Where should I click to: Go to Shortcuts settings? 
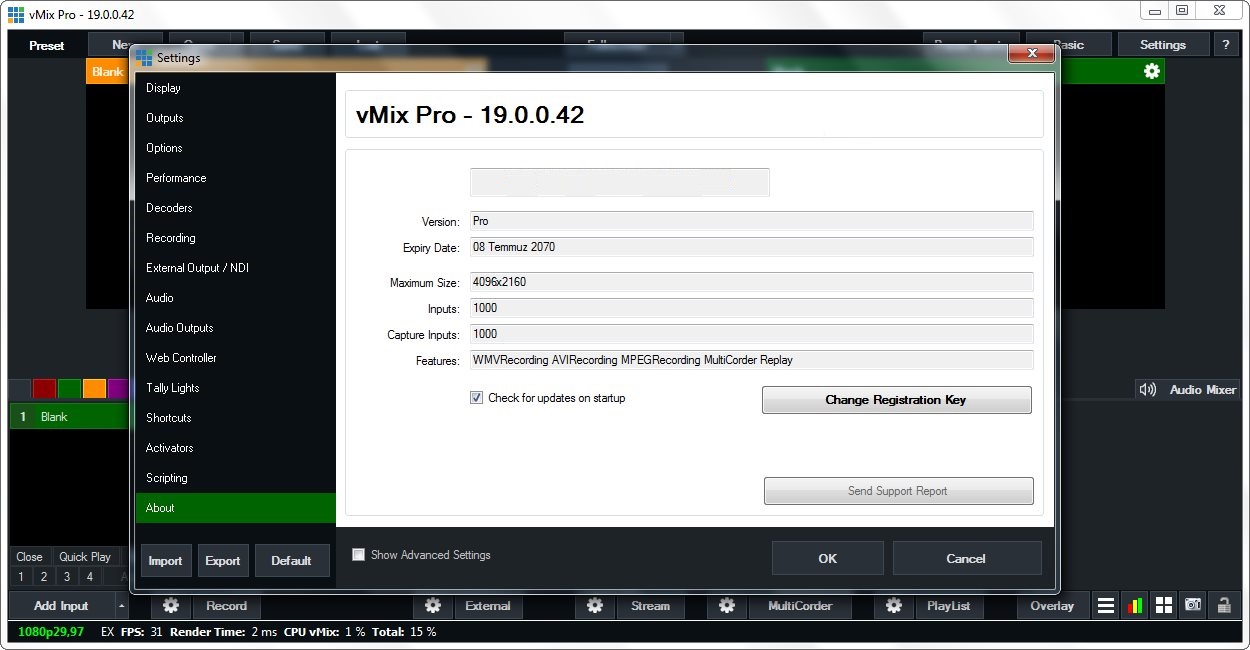tap(236, 418)
